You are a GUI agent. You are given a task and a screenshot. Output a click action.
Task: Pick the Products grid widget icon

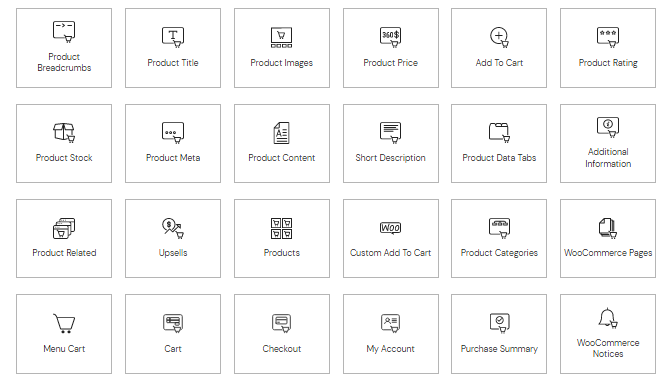point(282,228)
